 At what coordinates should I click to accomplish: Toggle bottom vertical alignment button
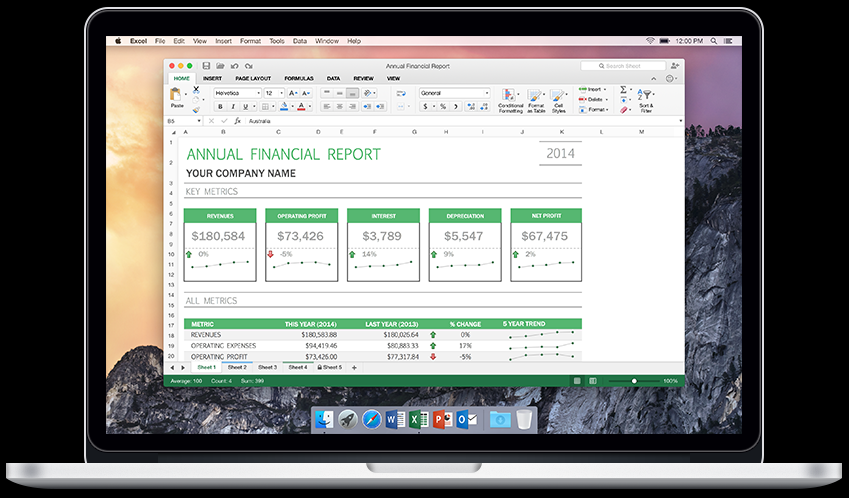[x=352, y=93]
